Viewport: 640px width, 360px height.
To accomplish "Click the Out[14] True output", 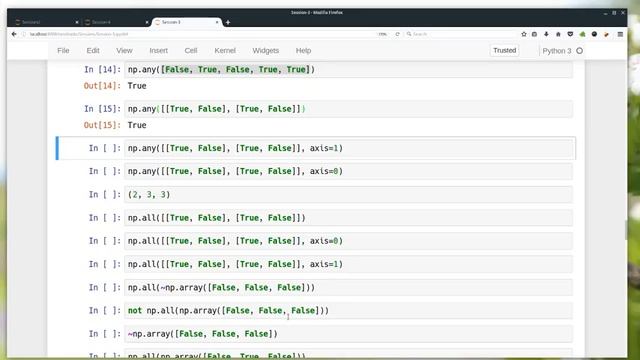I will (x=137, y=86).
